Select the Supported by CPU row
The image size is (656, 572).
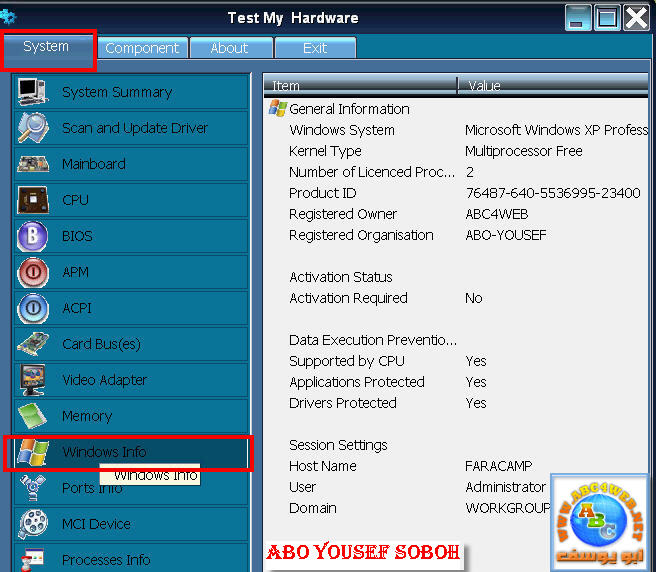click(456, 361)
